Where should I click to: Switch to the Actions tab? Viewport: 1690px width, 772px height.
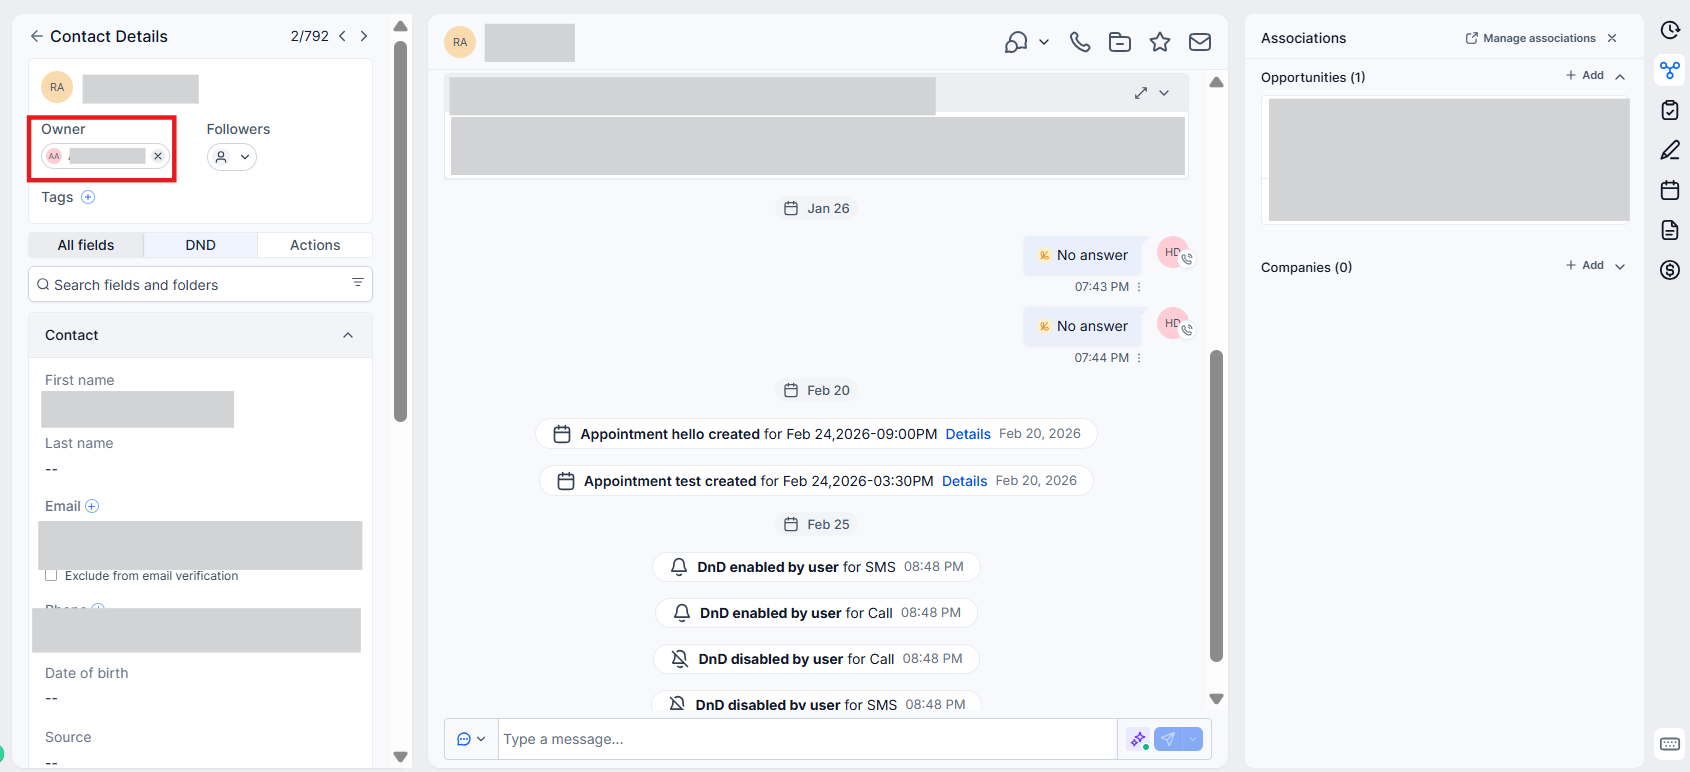315,245
